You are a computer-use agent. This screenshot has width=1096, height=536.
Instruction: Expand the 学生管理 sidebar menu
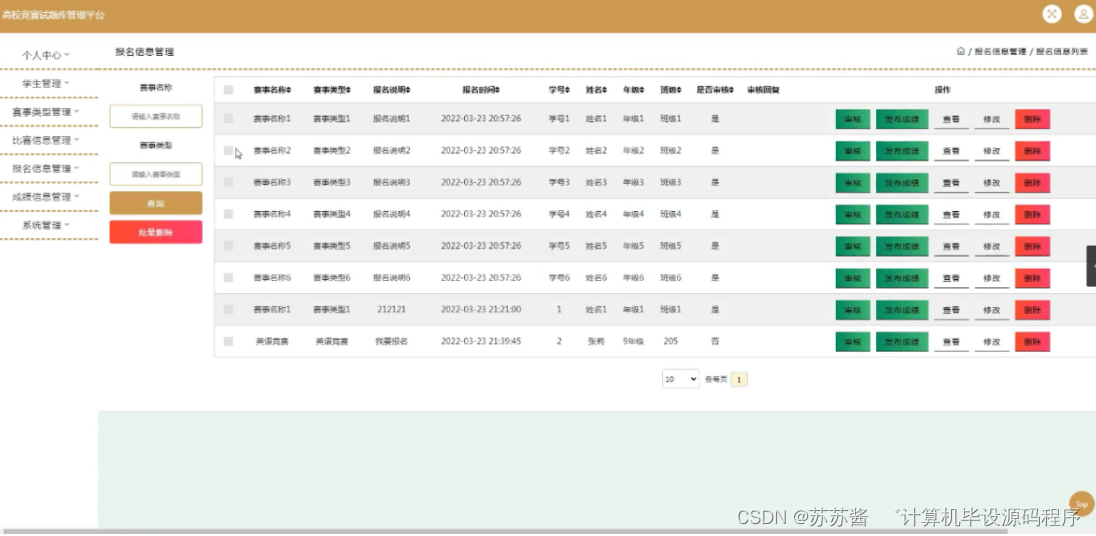tap(45, 83)
